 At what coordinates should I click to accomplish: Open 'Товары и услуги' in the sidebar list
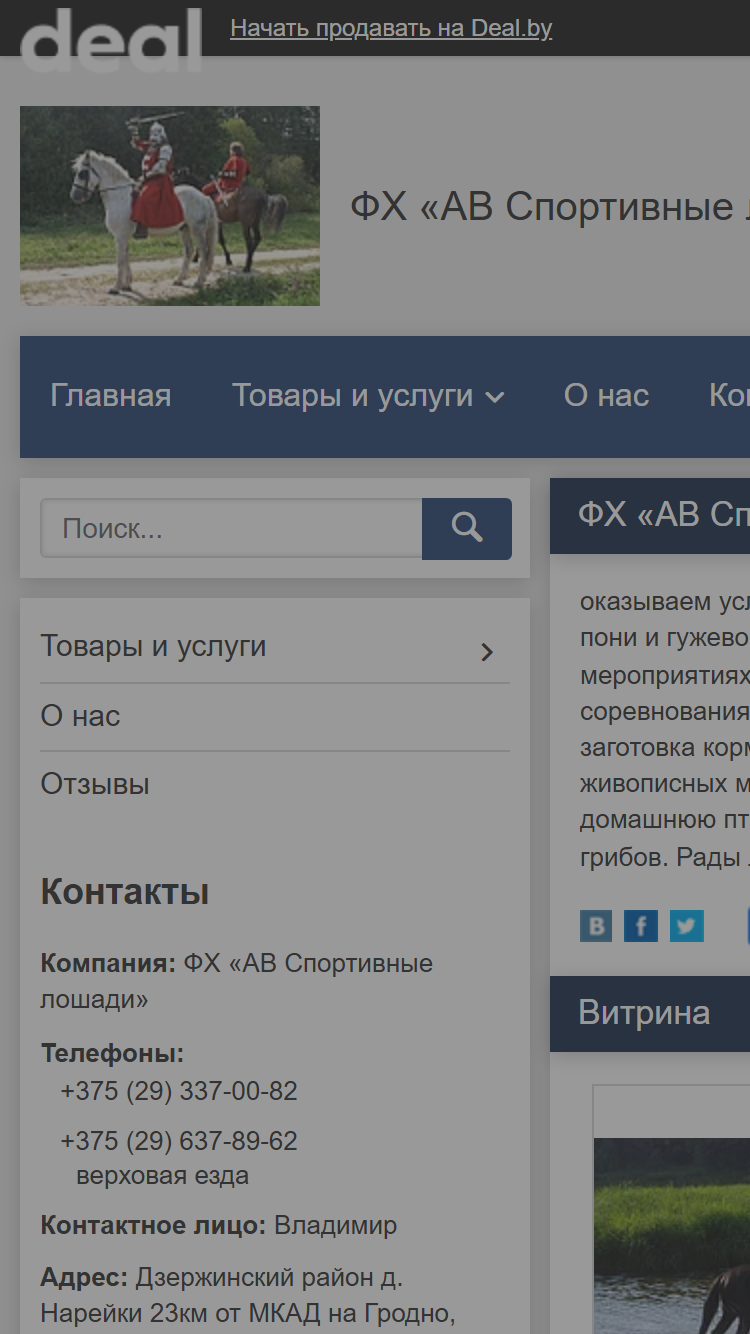[x=153, y=646]
